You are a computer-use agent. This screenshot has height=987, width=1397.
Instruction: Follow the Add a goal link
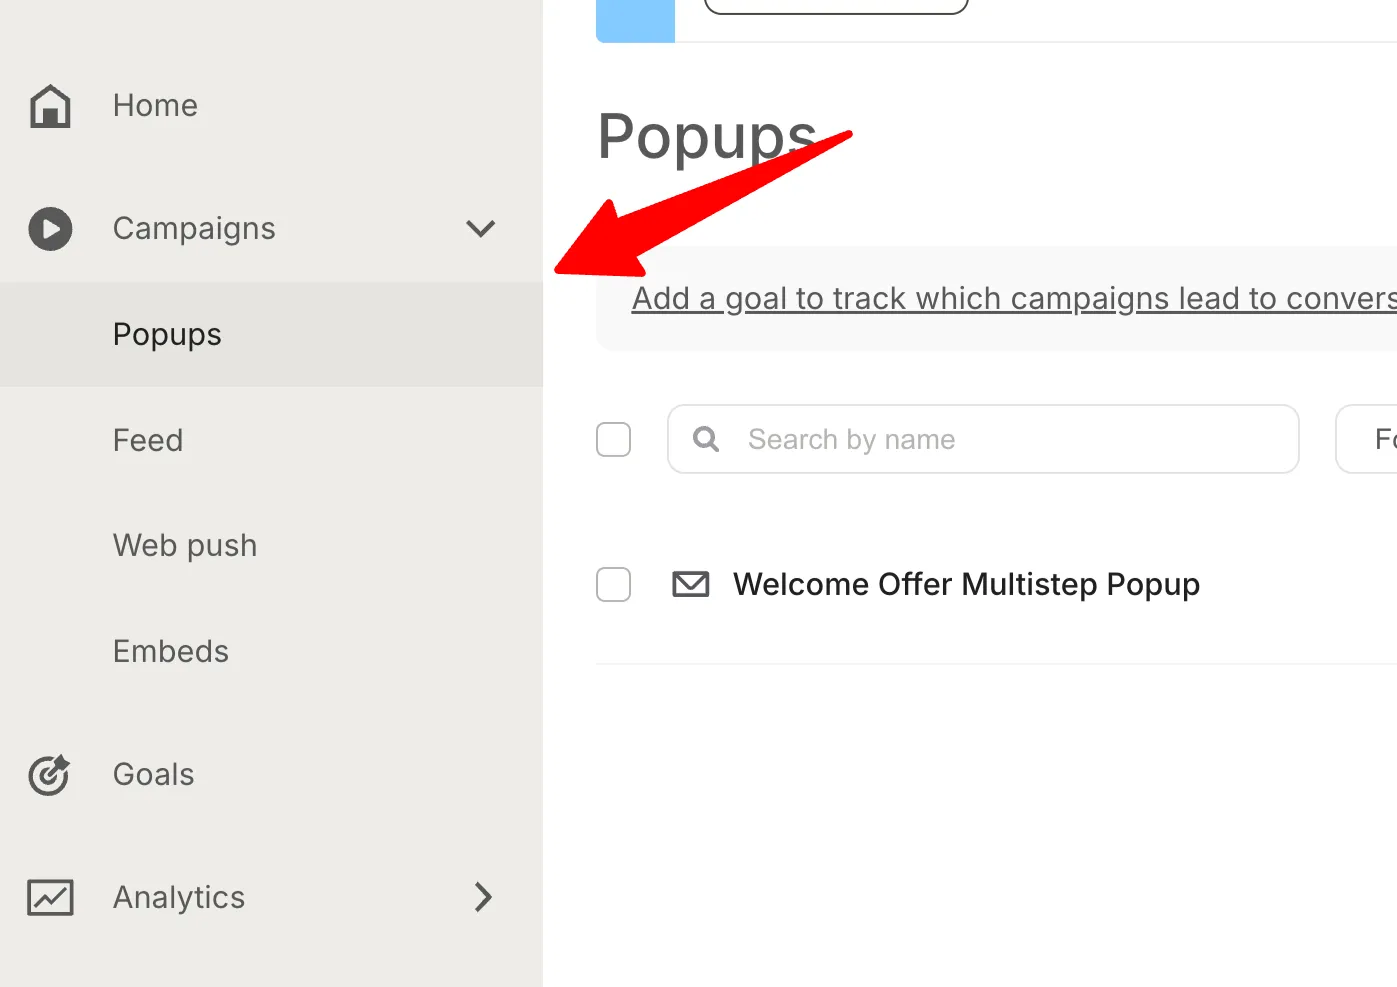coord(1014,298)
